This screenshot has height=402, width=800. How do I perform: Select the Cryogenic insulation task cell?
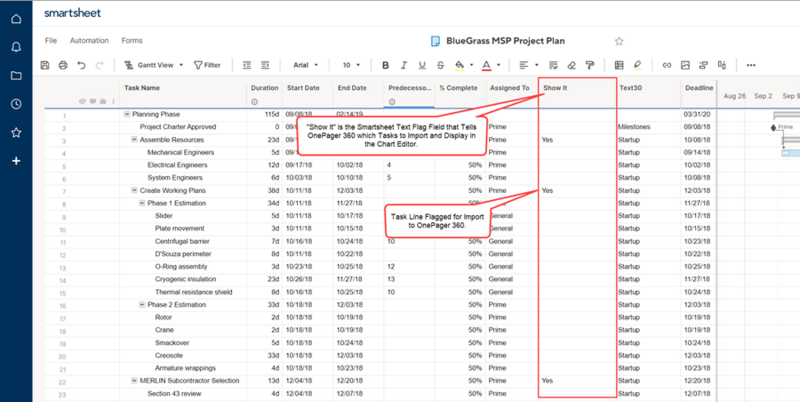(183, 279)
